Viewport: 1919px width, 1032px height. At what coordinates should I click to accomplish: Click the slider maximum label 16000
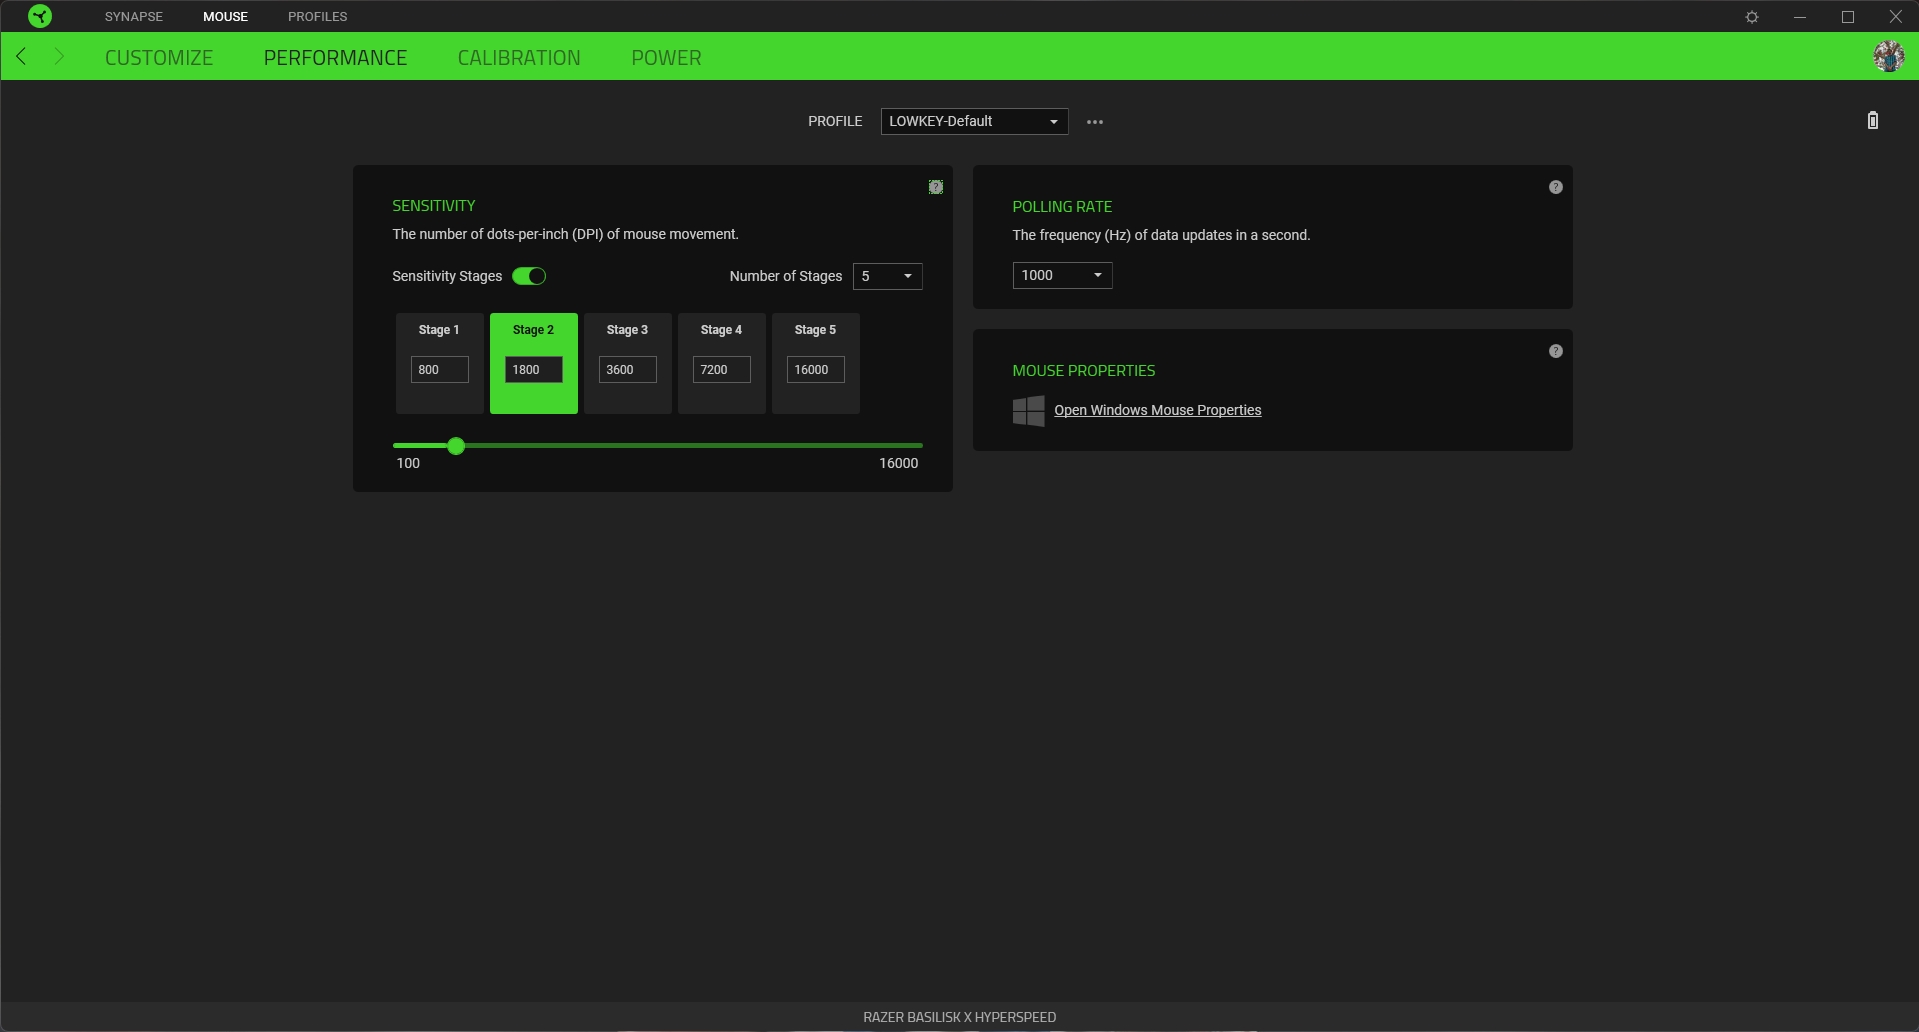pos(898,463)
